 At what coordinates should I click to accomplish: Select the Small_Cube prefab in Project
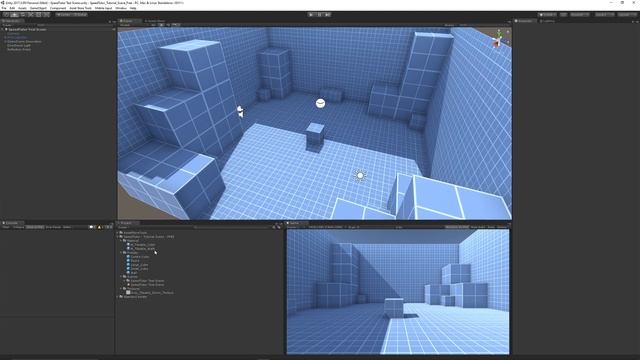pos(139,269)
